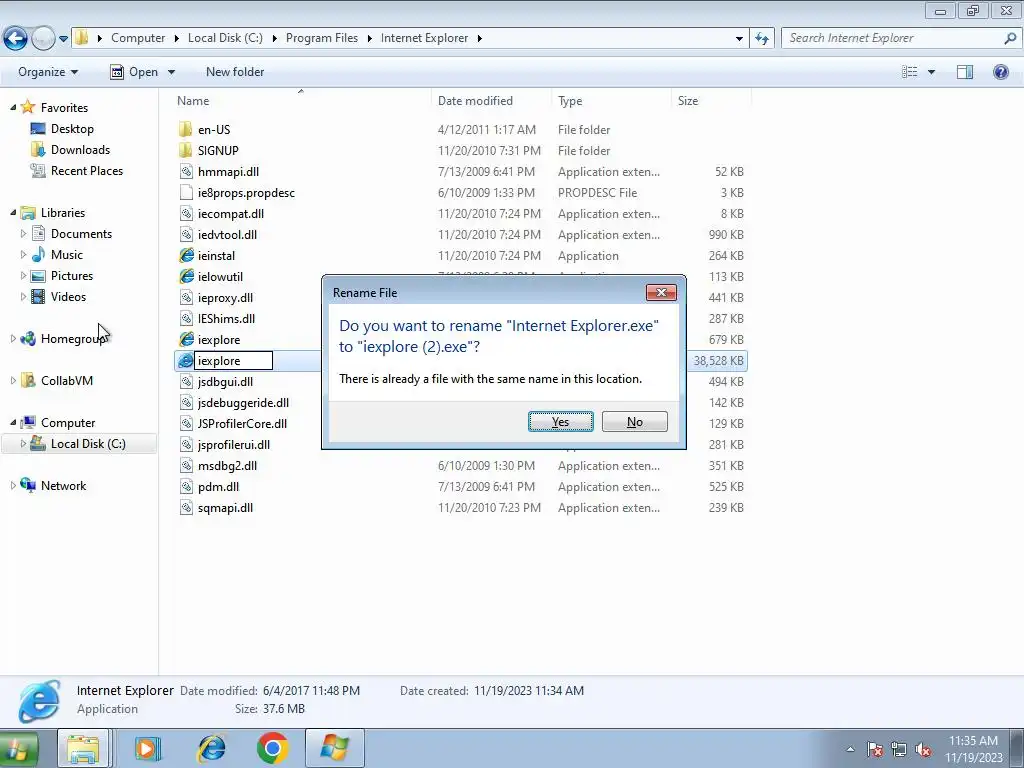
Task: Click the muted volume tray icon
Action: pyautogui.click(x=923, y=749)
